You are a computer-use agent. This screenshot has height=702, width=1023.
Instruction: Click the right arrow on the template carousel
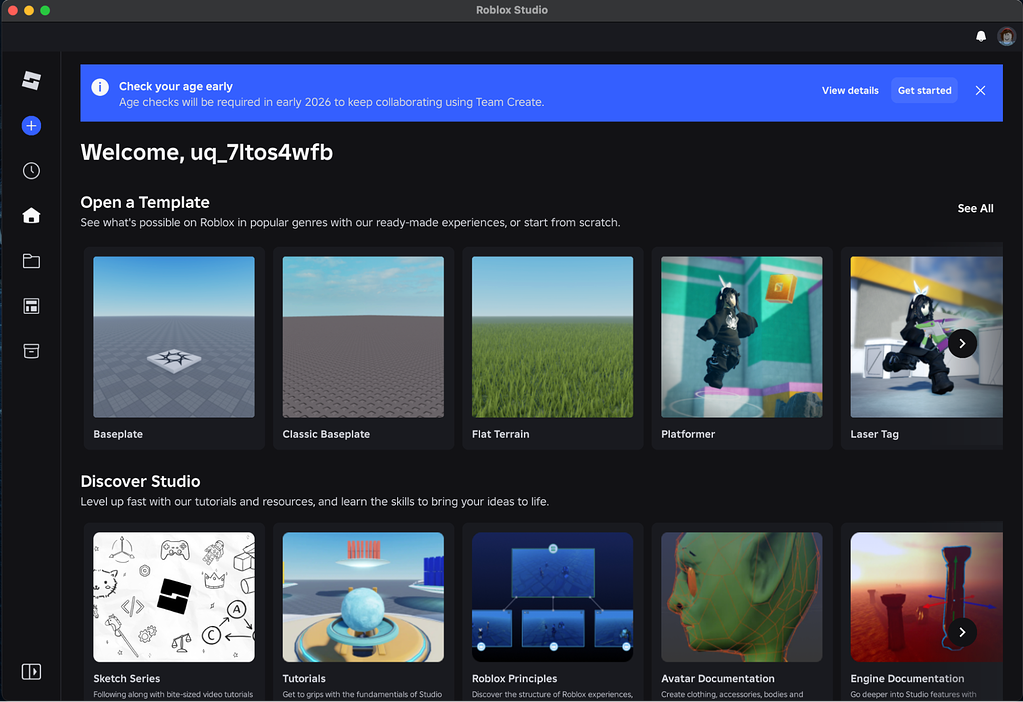click(961, 343)
